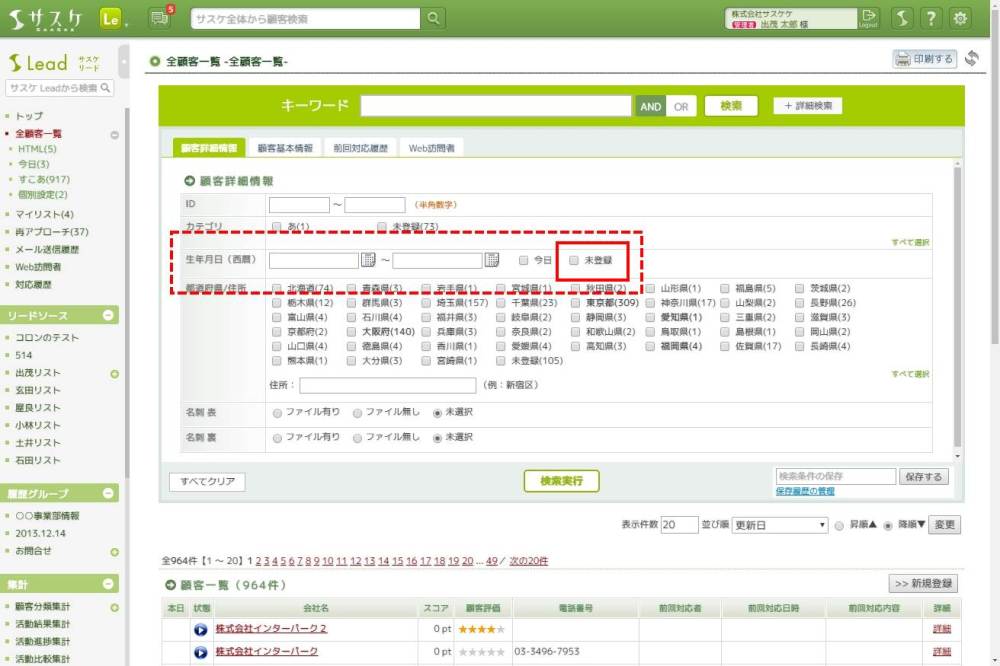
Task: Click the magnifier icon in top search bar
Action: point(433,19)
